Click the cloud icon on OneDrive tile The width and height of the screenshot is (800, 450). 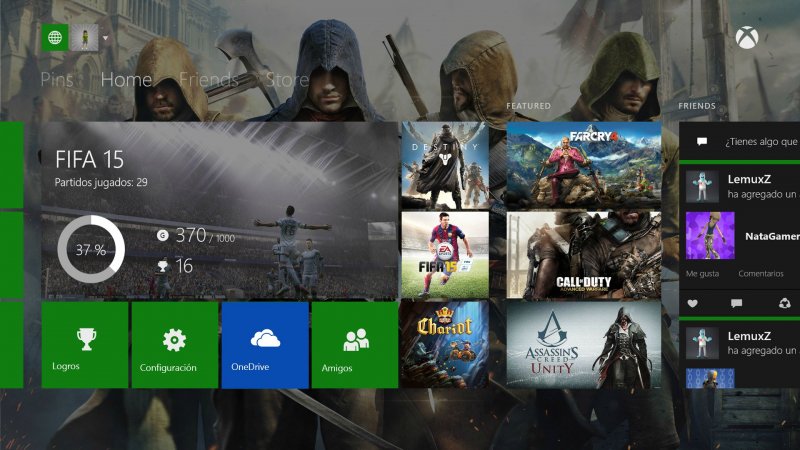(x=265, y=338)
